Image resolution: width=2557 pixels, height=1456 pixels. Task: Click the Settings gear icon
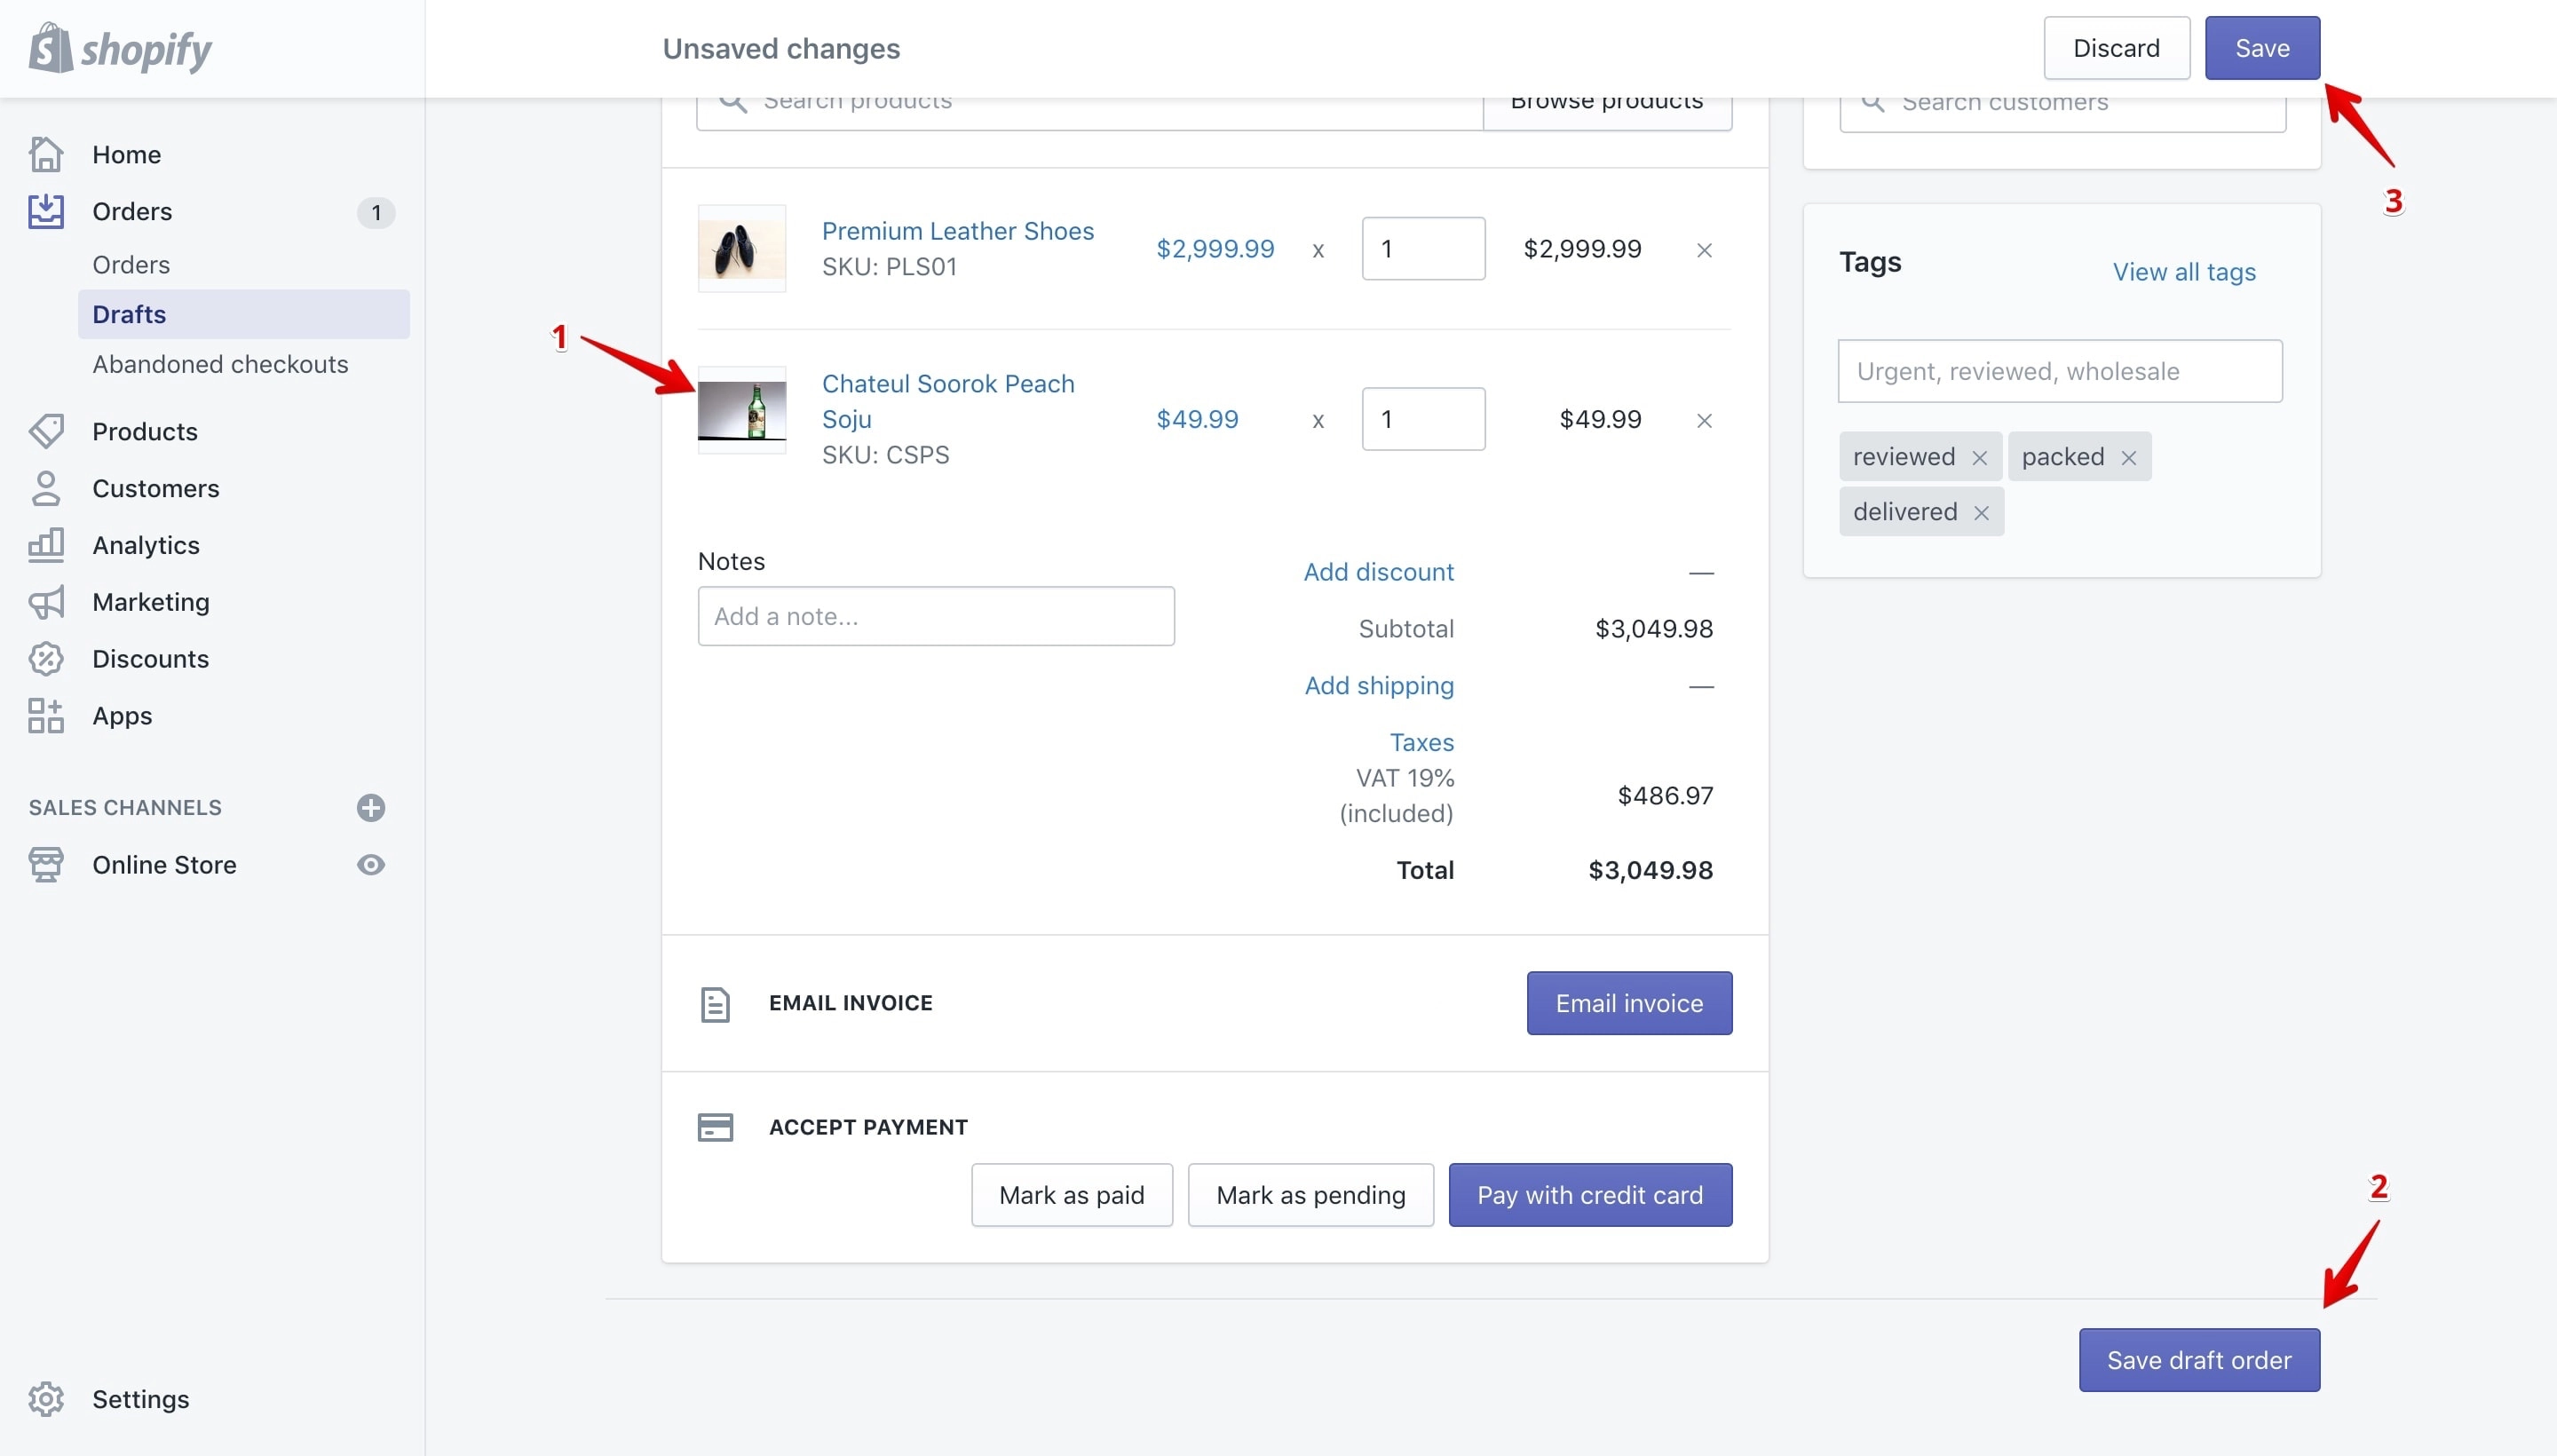(x=46, y=1399)
